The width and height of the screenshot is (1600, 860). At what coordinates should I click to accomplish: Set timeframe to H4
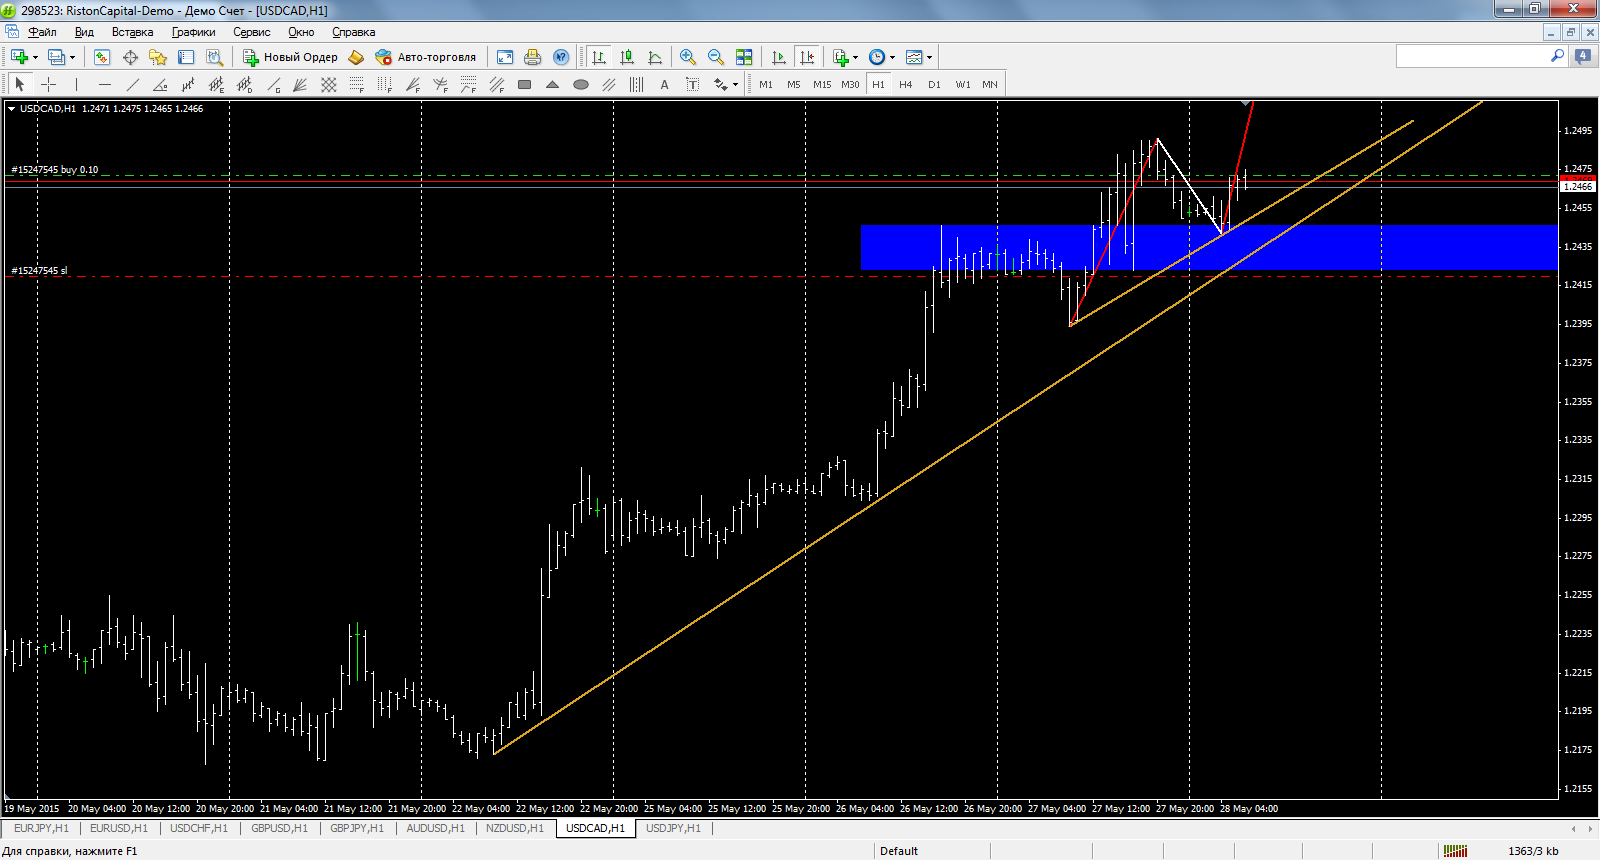[x=906, y=85]
